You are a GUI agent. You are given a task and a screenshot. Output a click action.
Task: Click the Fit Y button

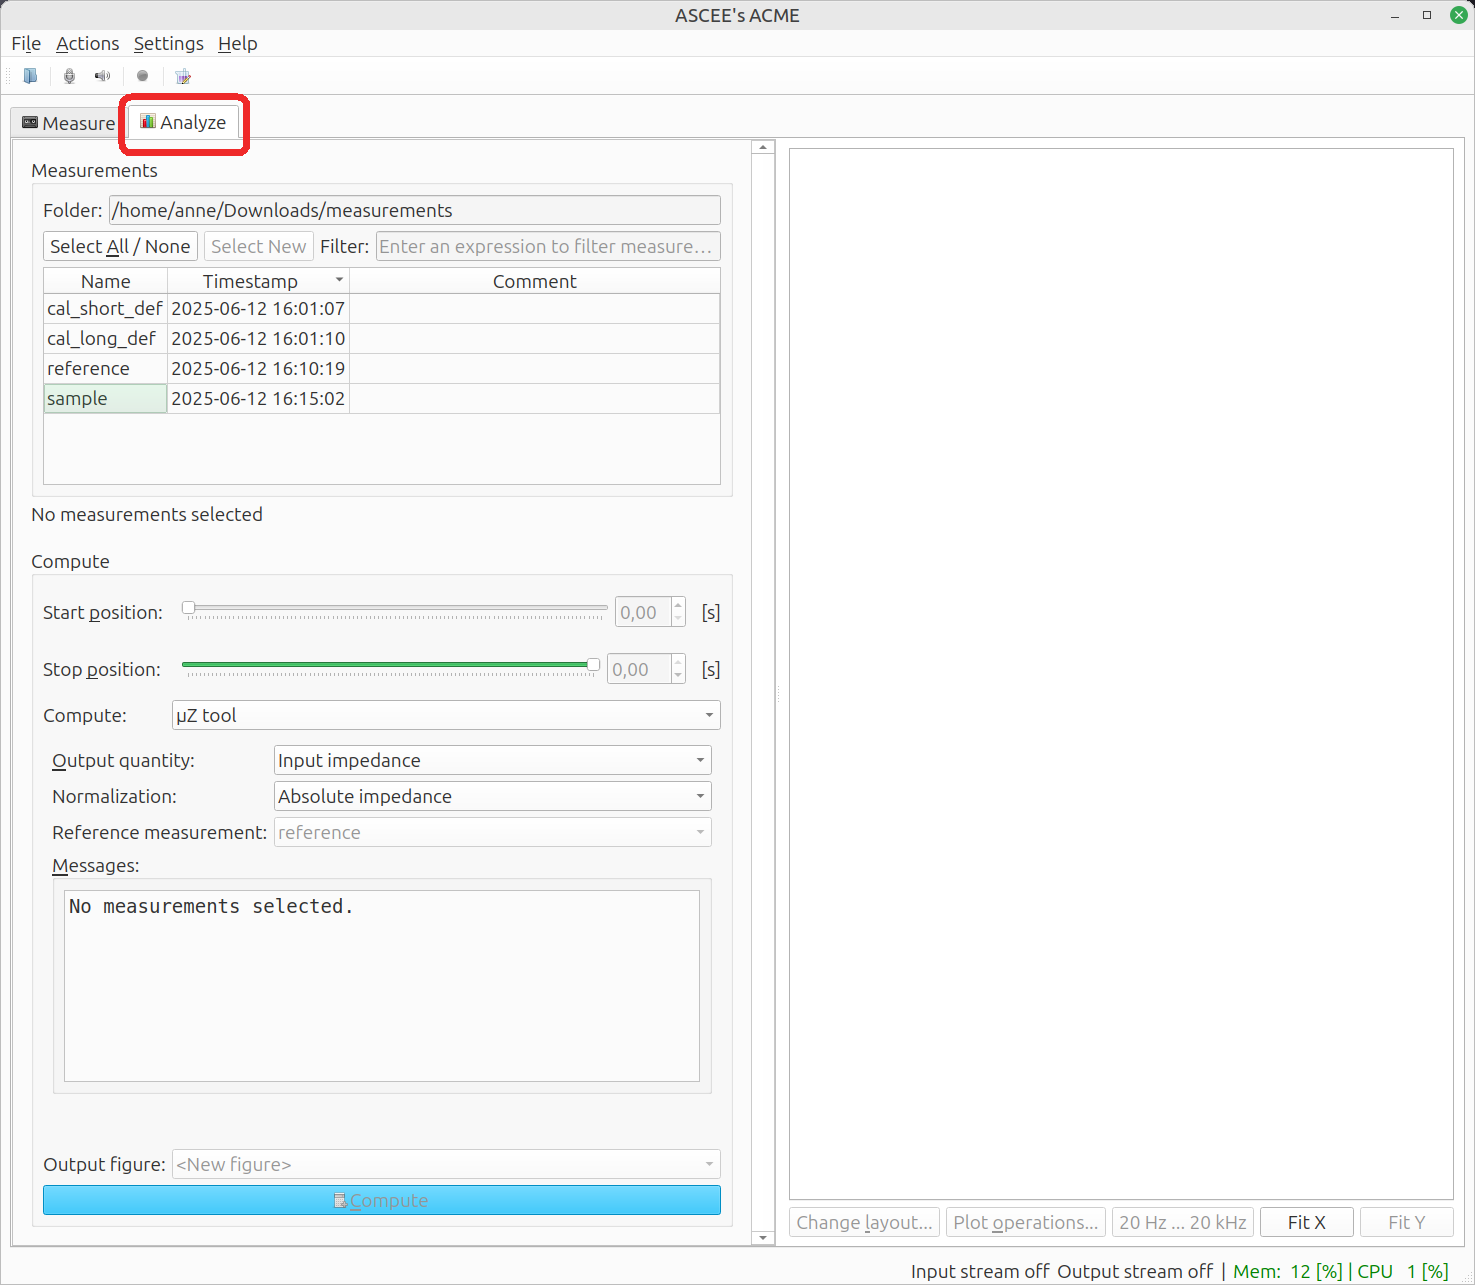pyautogui.click(x=1406, y=1222)
